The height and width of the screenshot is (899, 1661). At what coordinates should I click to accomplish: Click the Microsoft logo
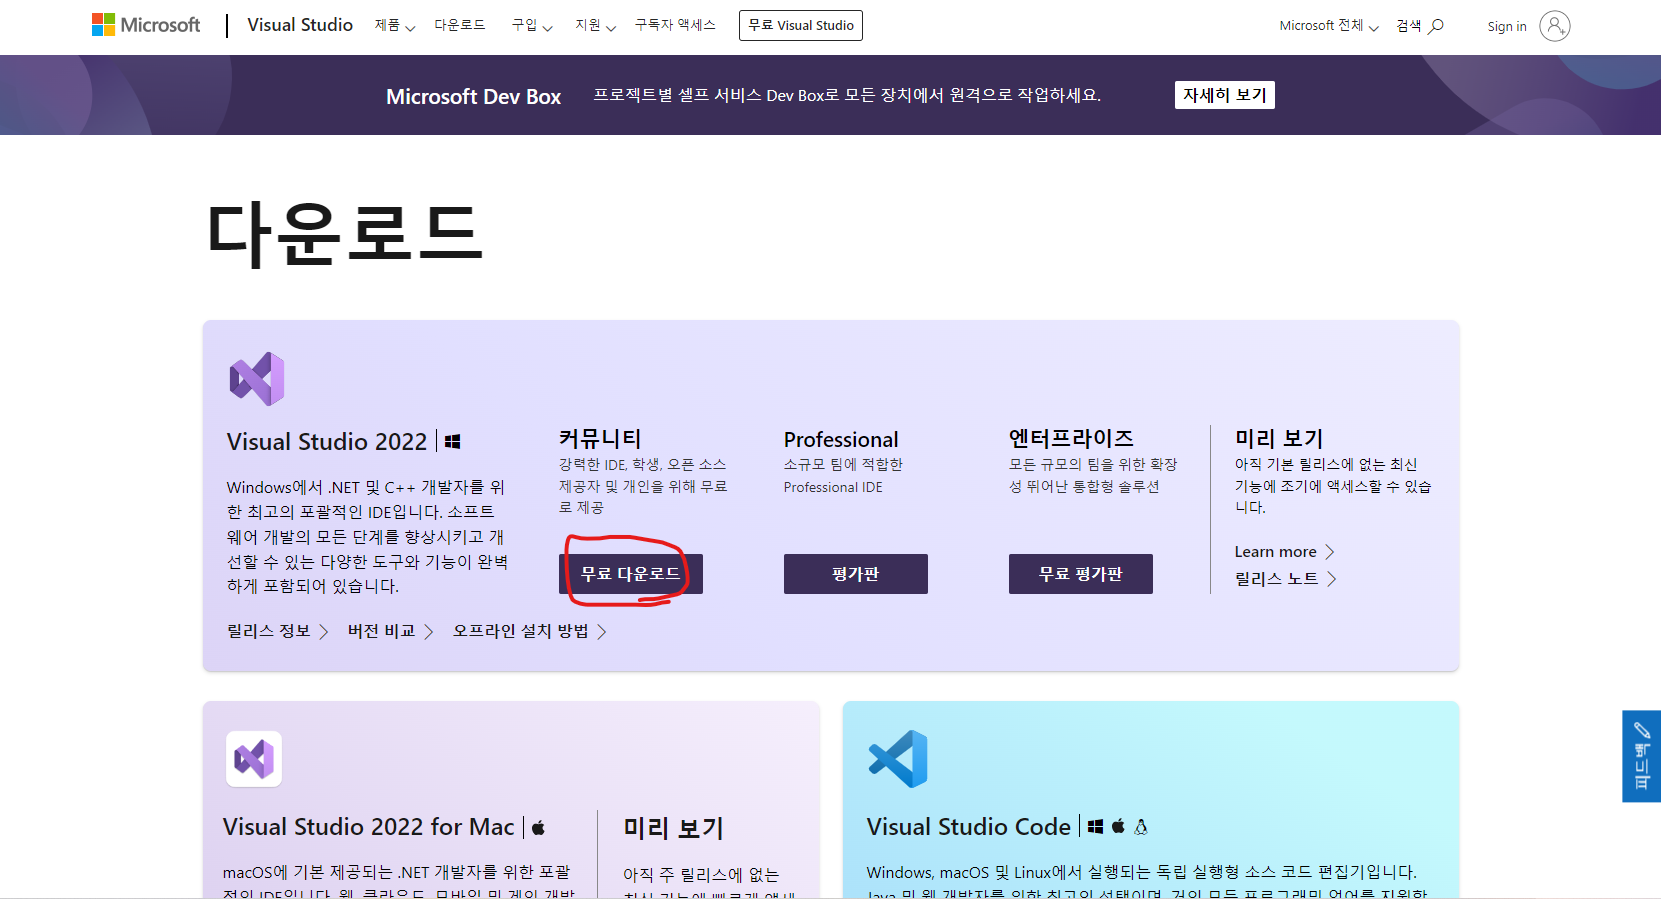pos(146,25)
